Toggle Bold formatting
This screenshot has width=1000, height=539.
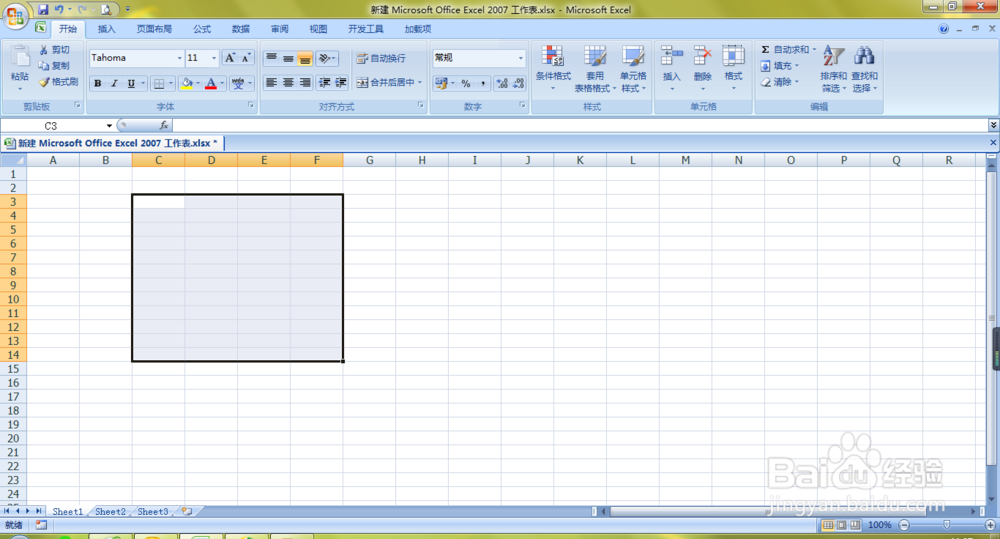point(98,83)
